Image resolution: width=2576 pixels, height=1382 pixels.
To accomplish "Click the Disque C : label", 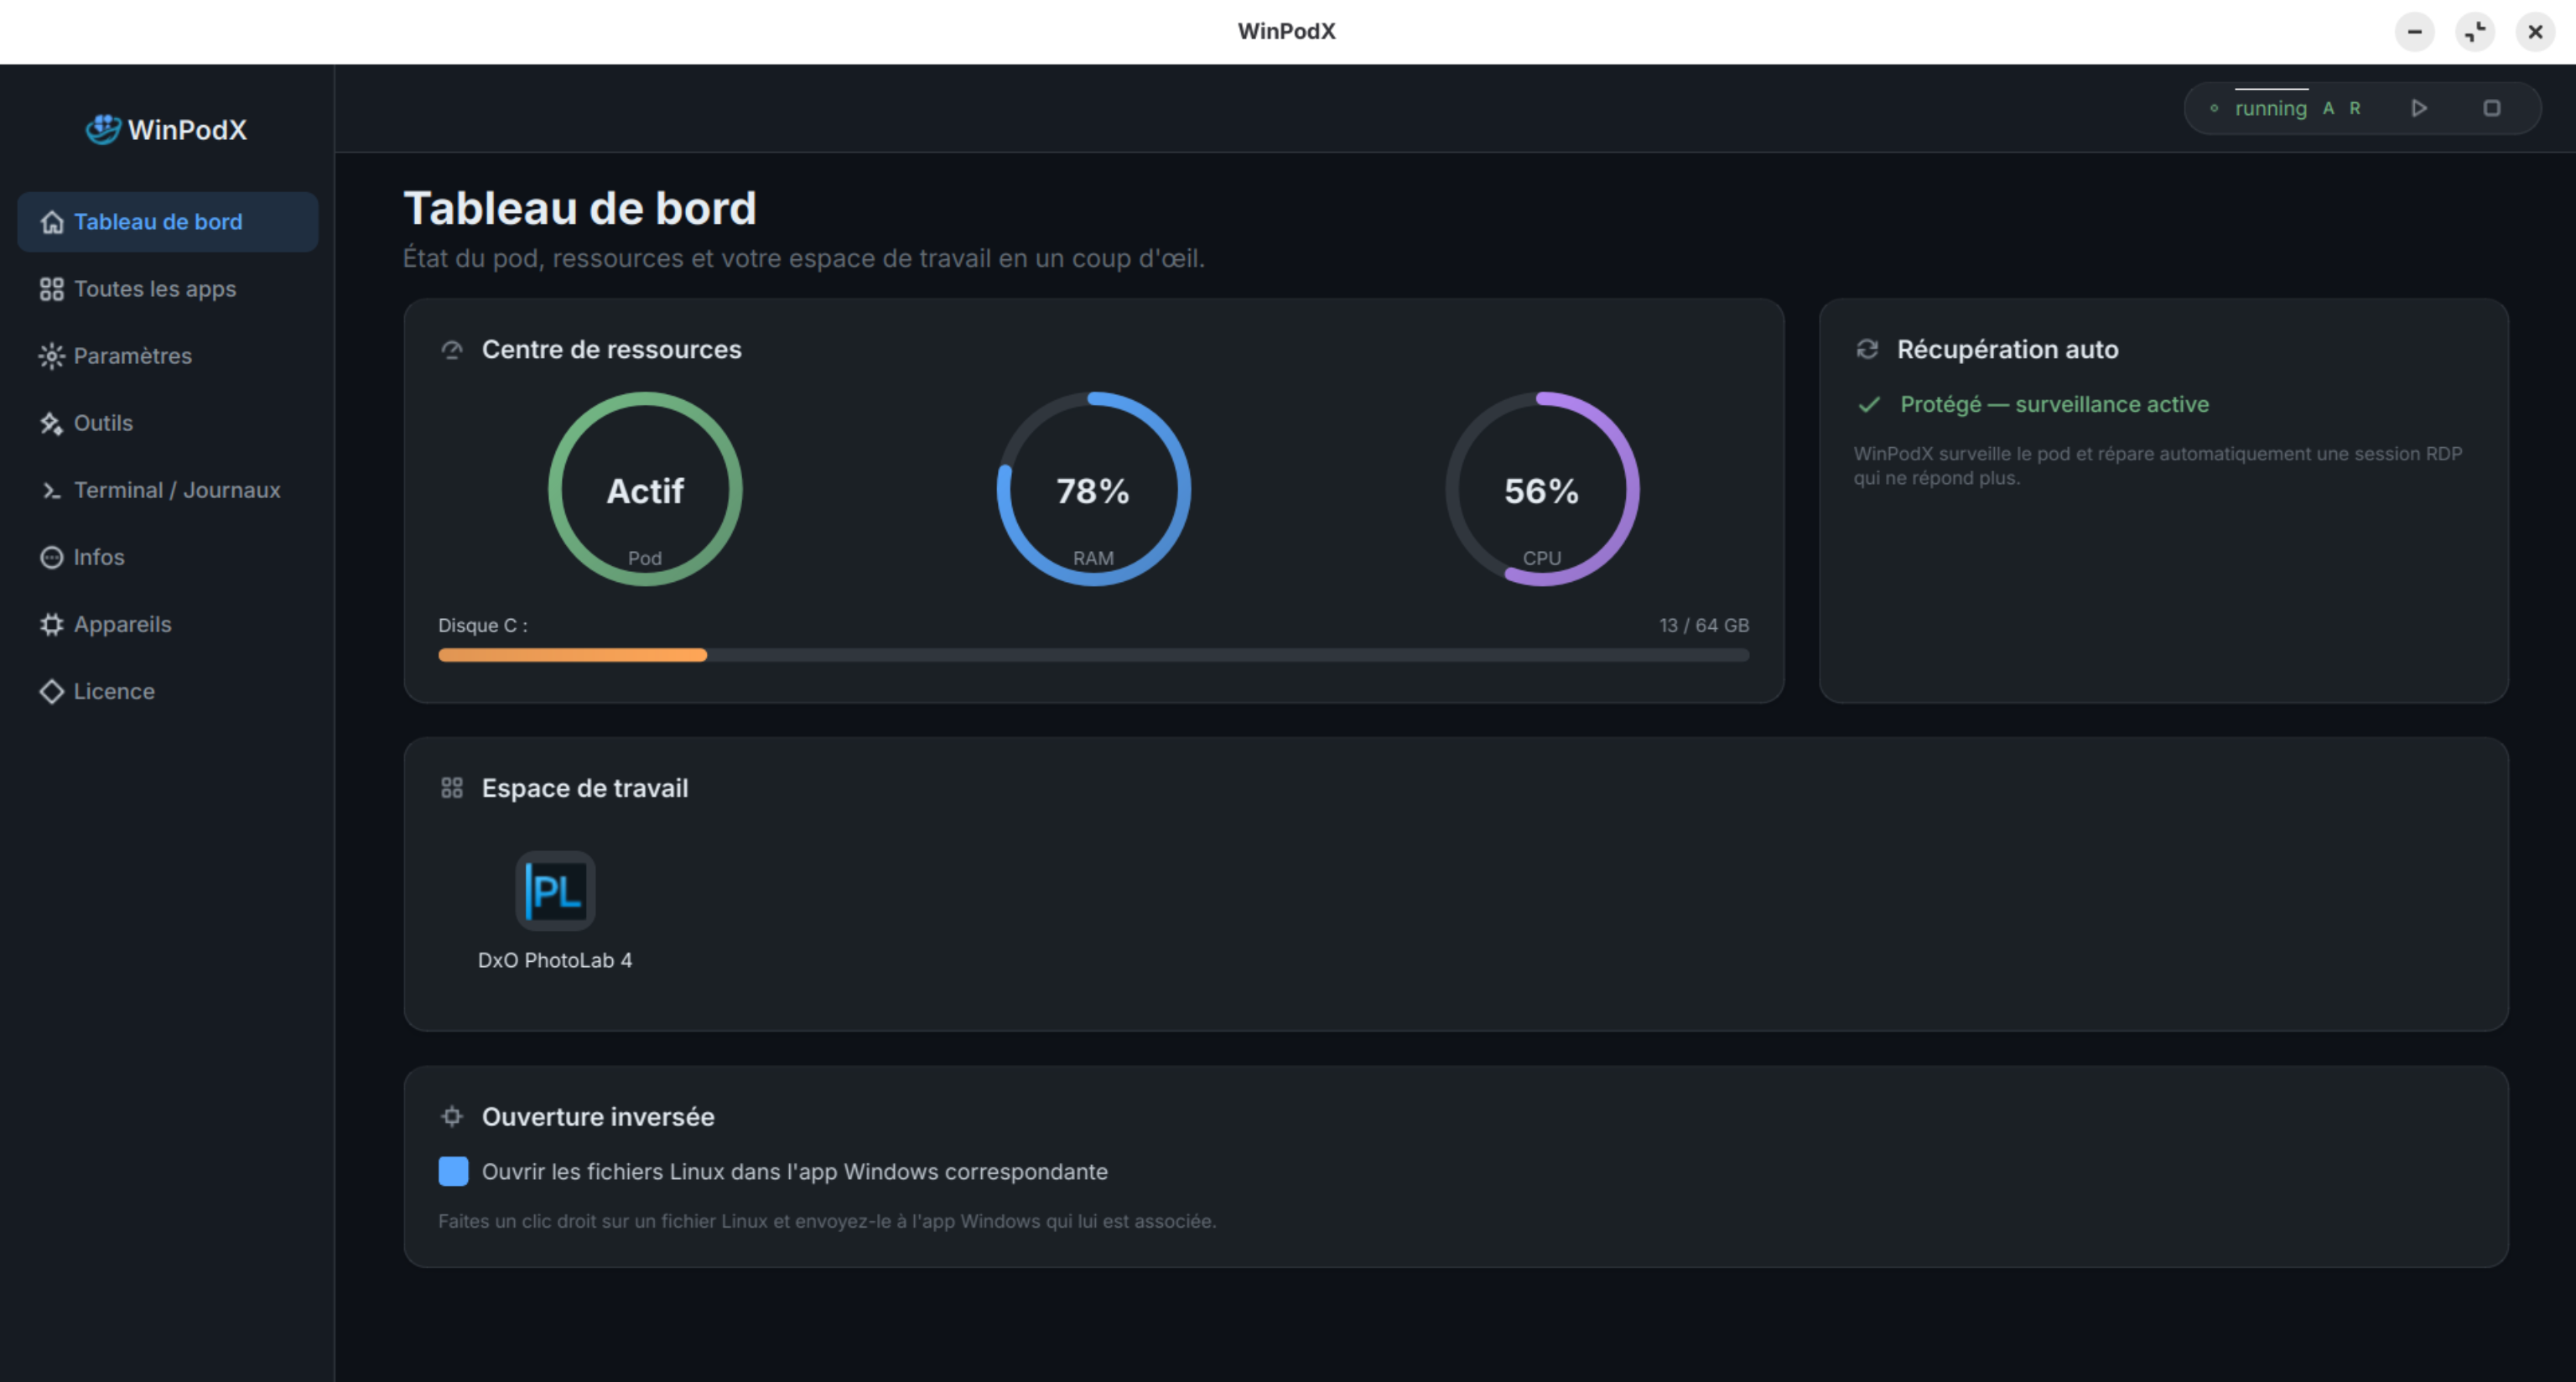I will coord(483,625).
